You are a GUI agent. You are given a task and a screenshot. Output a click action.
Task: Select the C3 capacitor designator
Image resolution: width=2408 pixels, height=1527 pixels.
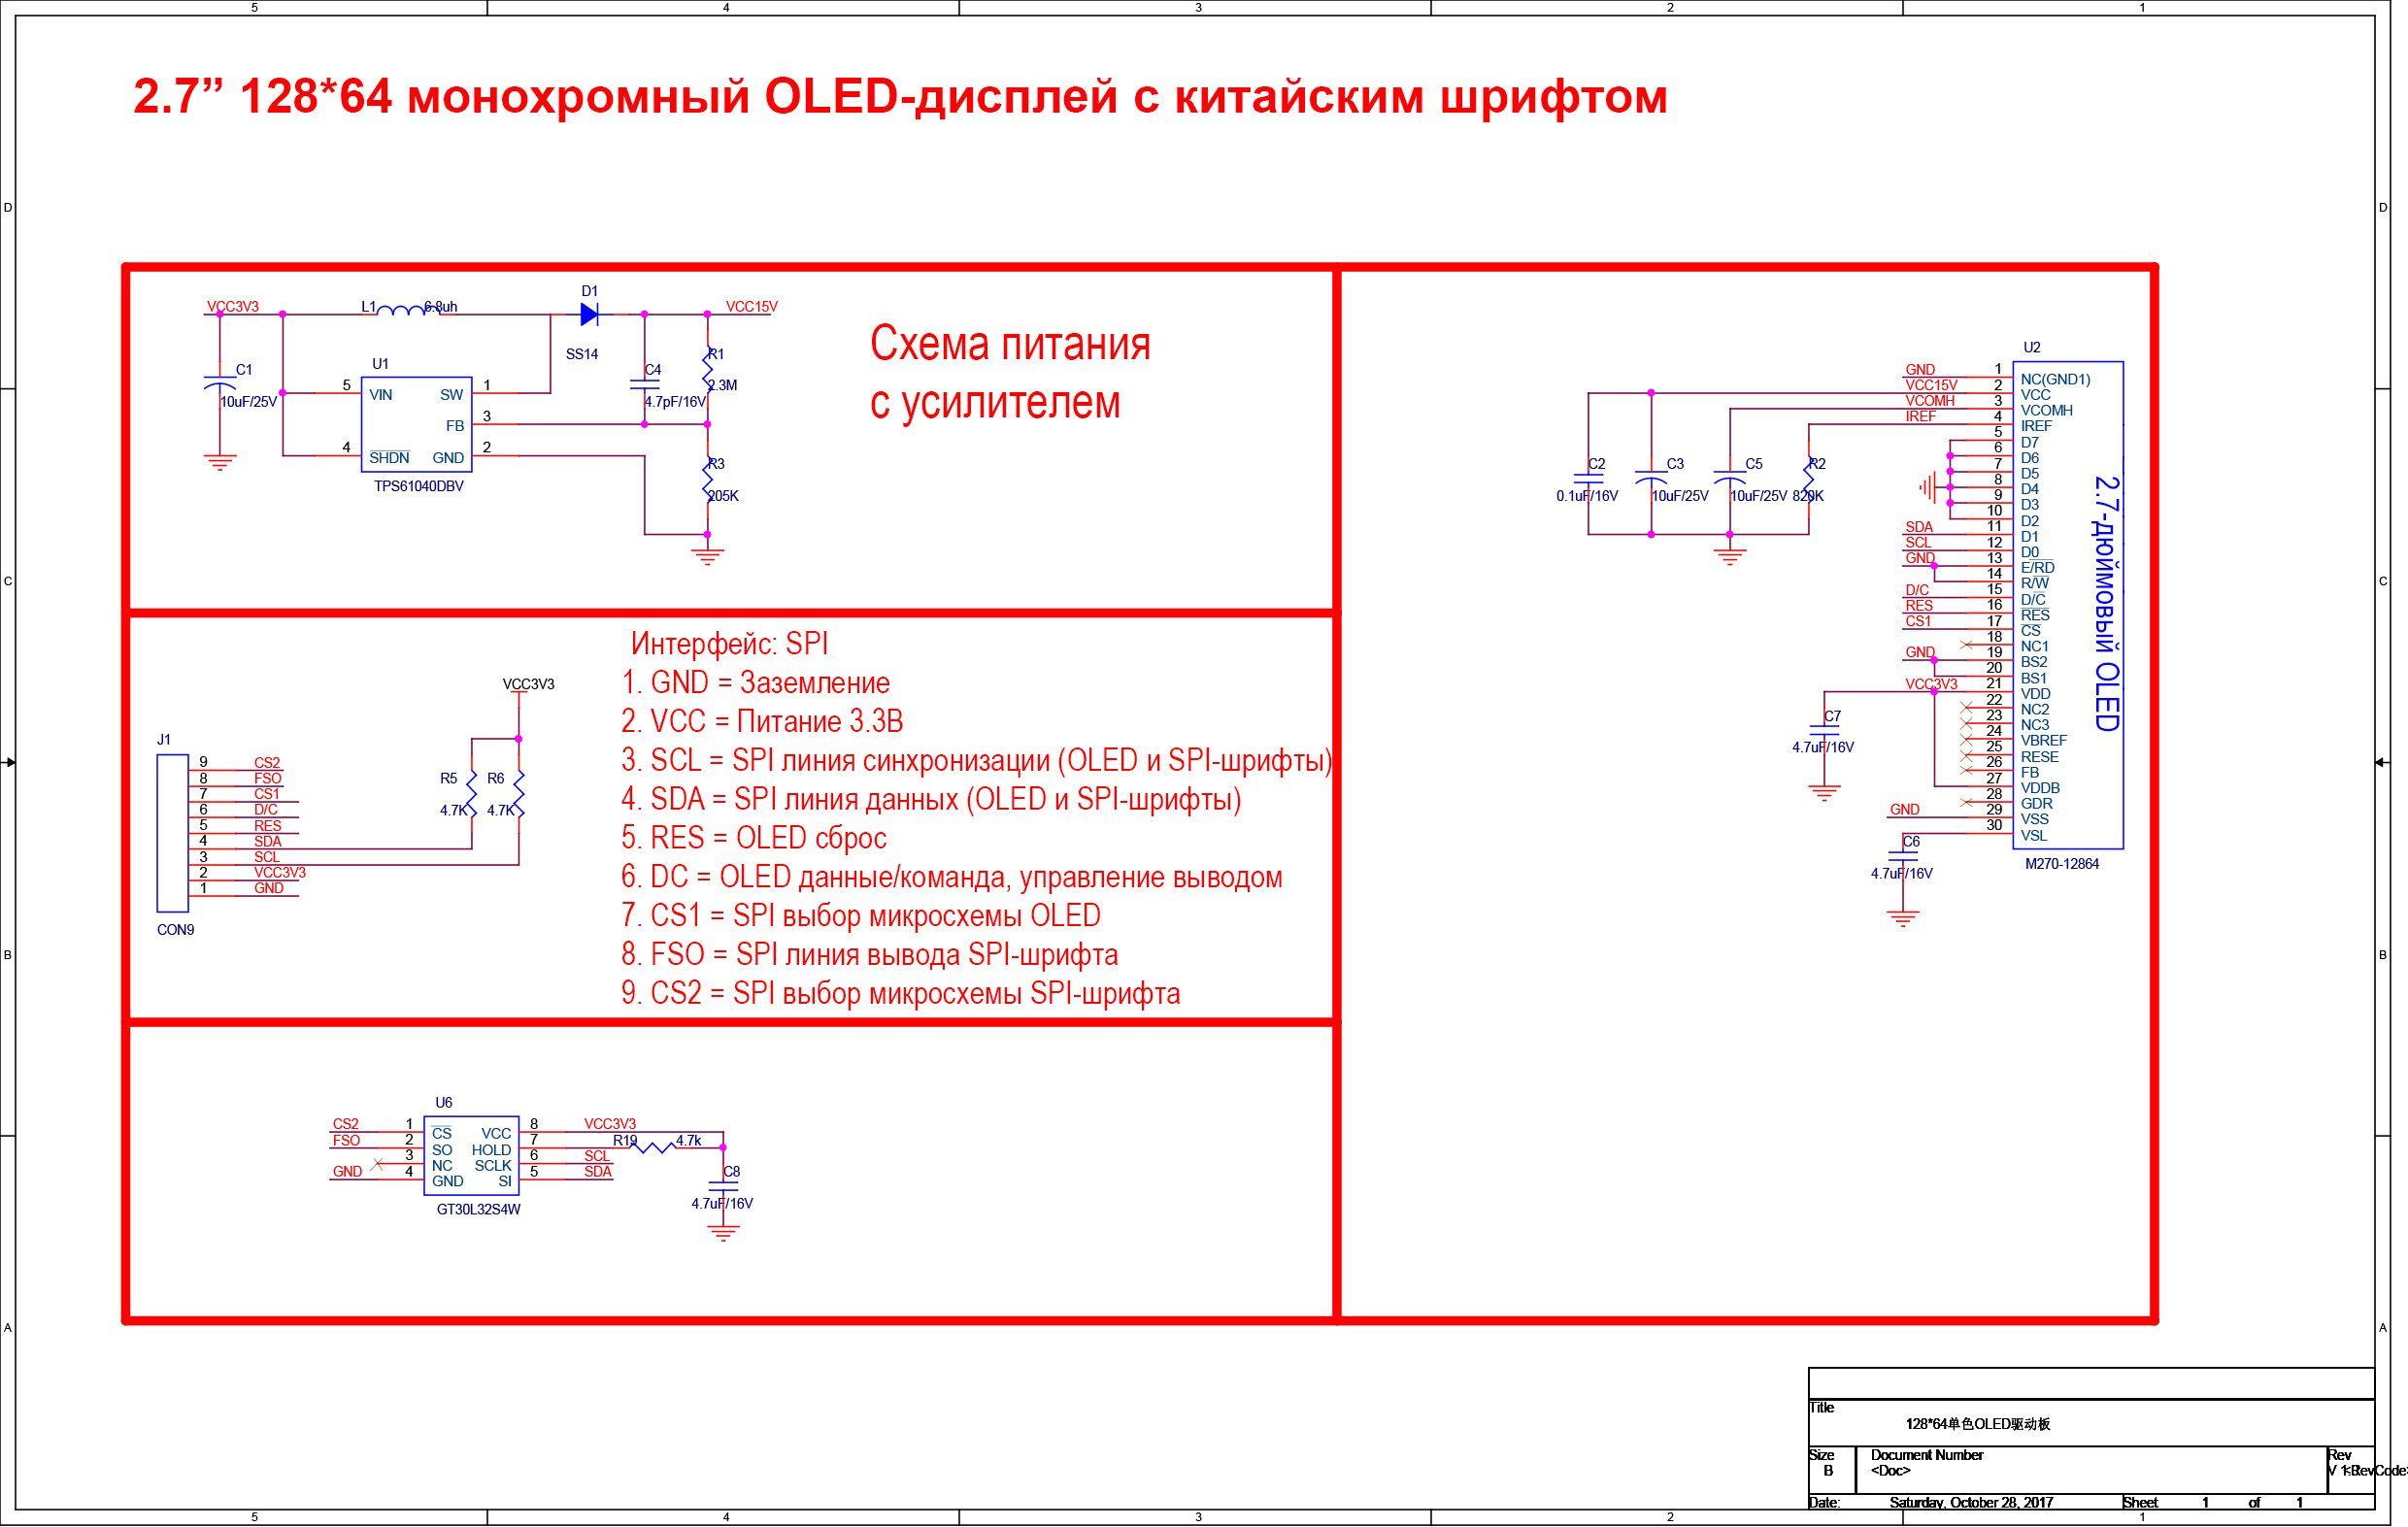[x=1675, y=464]
